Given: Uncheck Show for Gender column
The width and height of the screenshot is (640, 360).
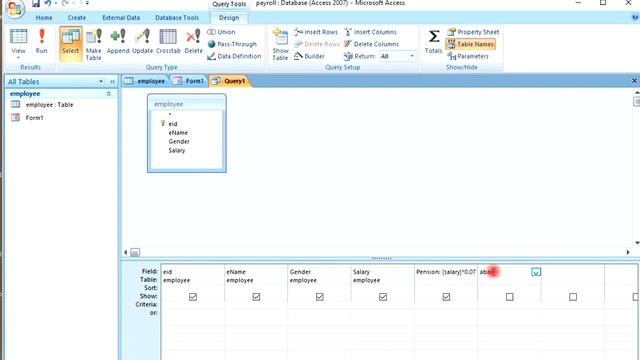Looking at the screenshot, I should point(320,297).
